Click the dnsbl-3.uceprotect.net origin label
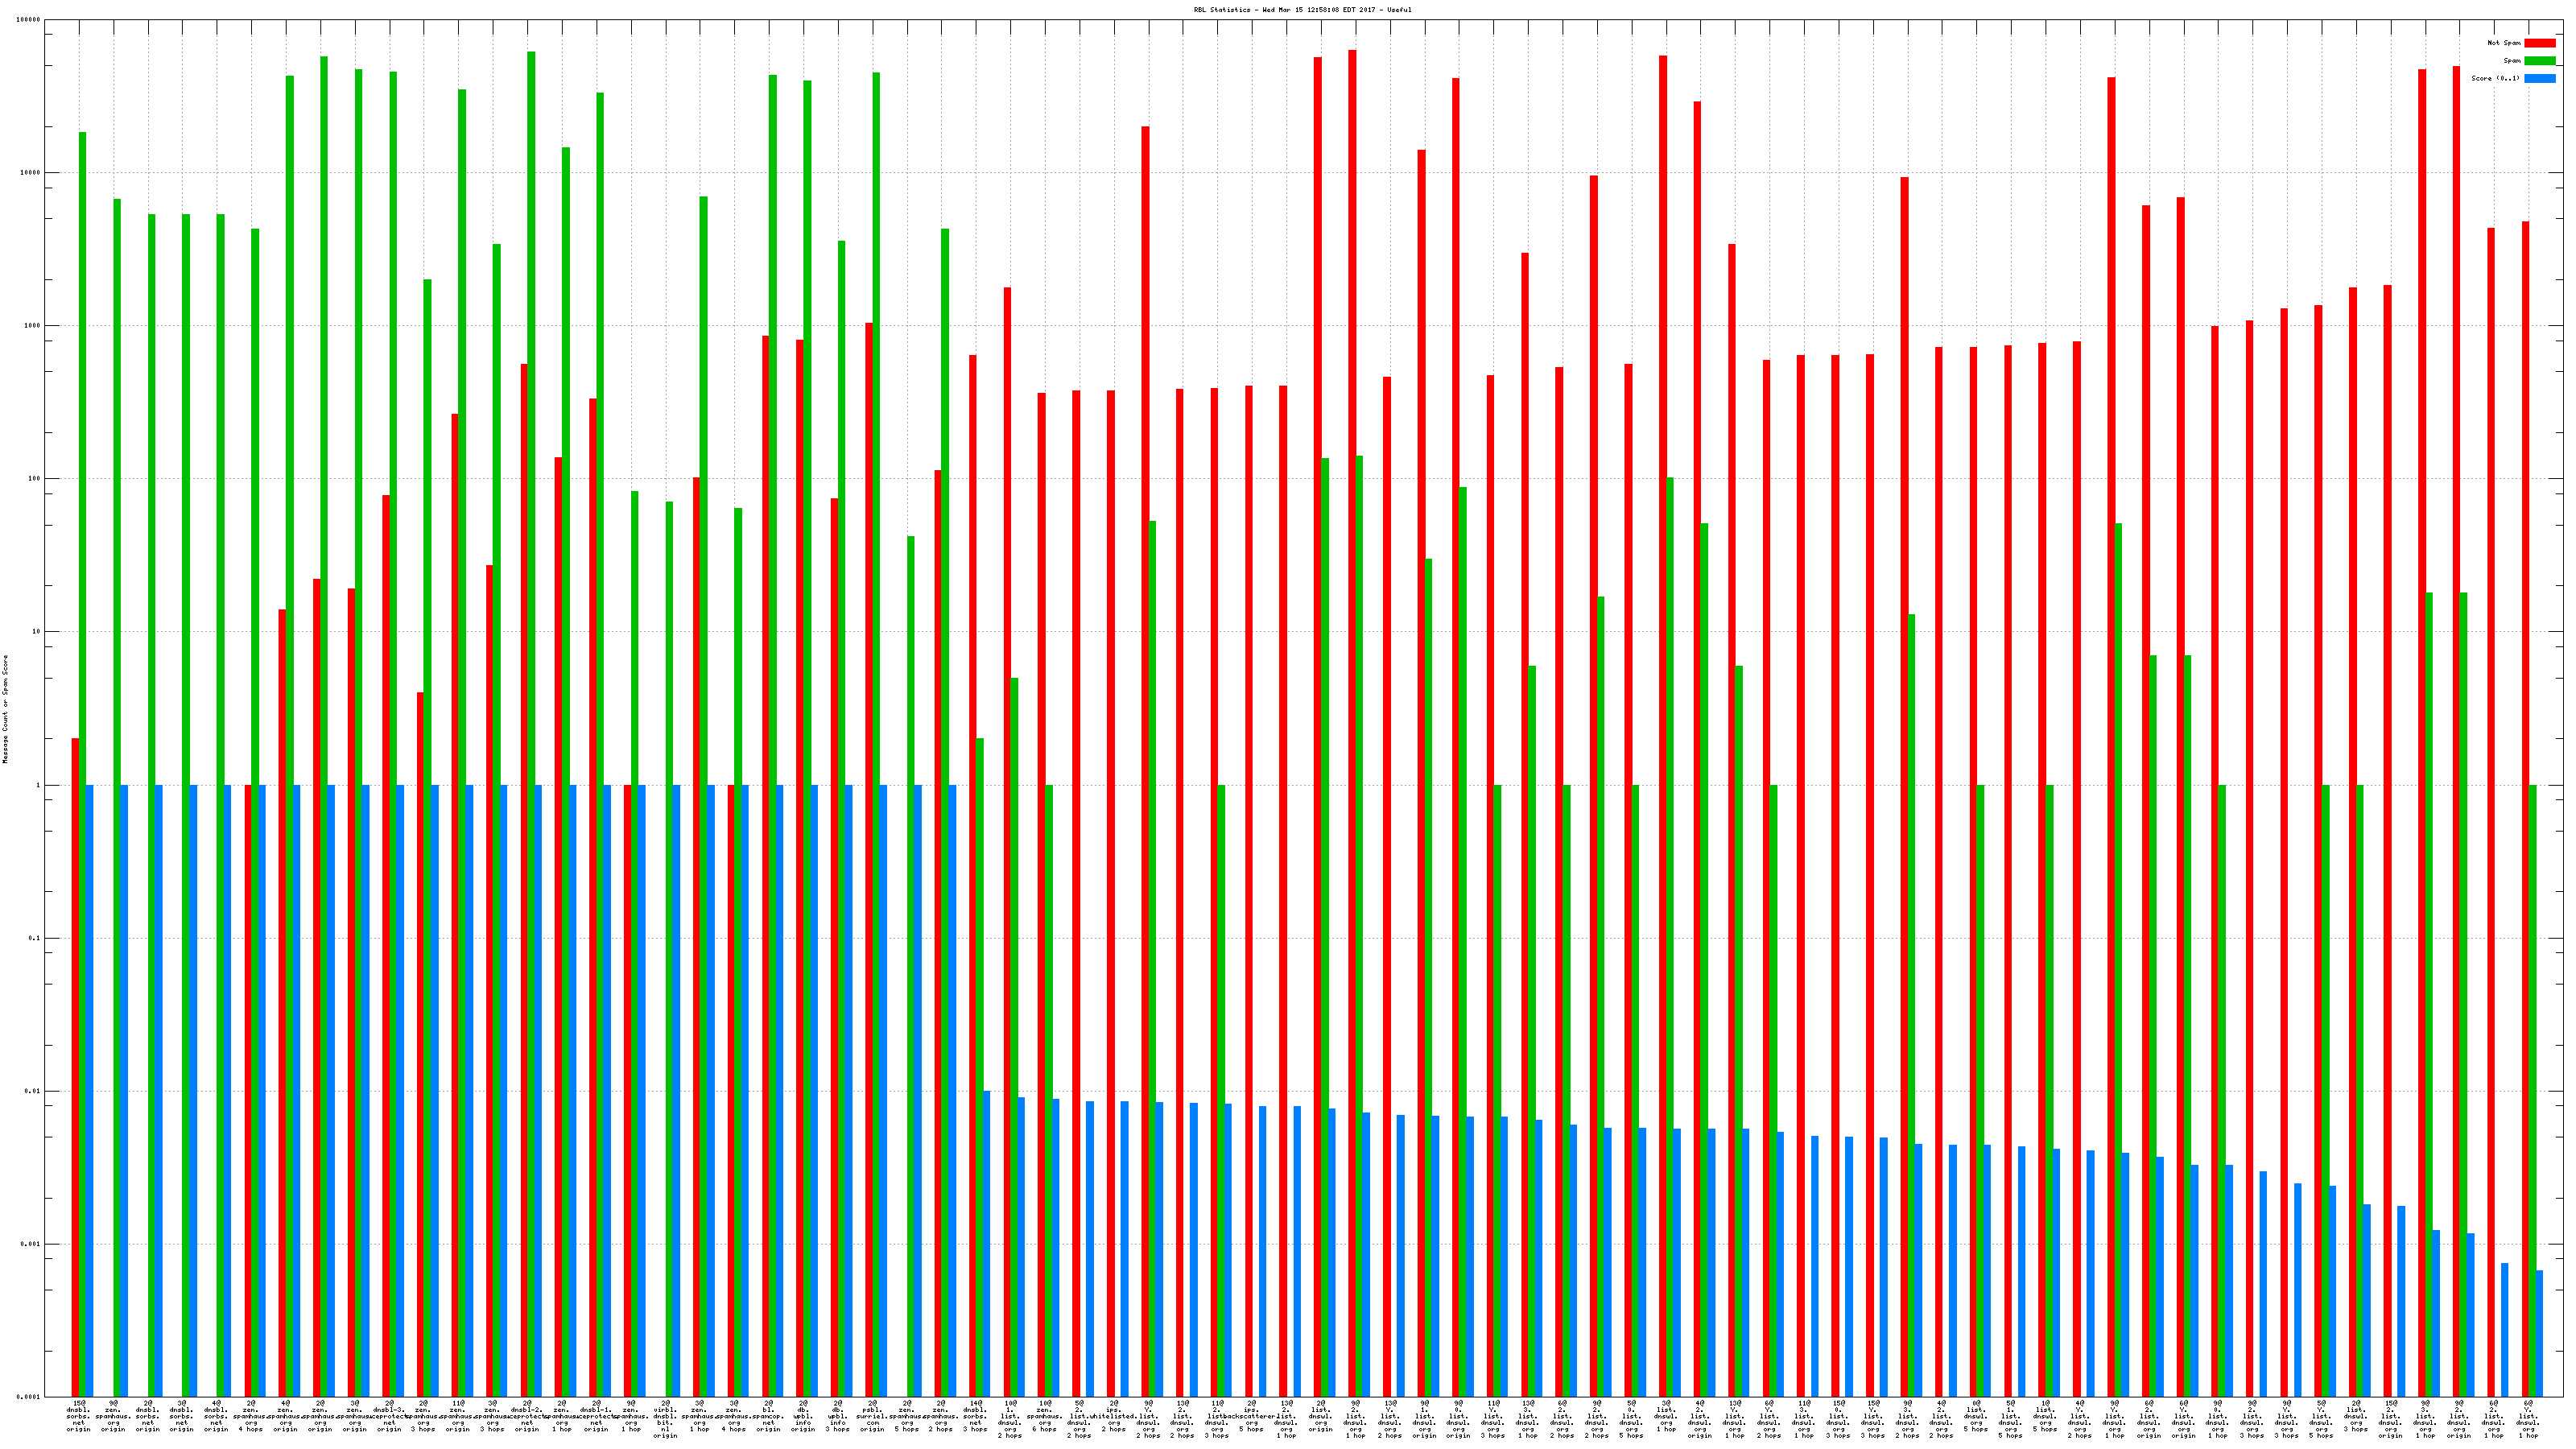Image resolution: width=2576 pixels, height=1449 pixels. (x=389, y=1417)
